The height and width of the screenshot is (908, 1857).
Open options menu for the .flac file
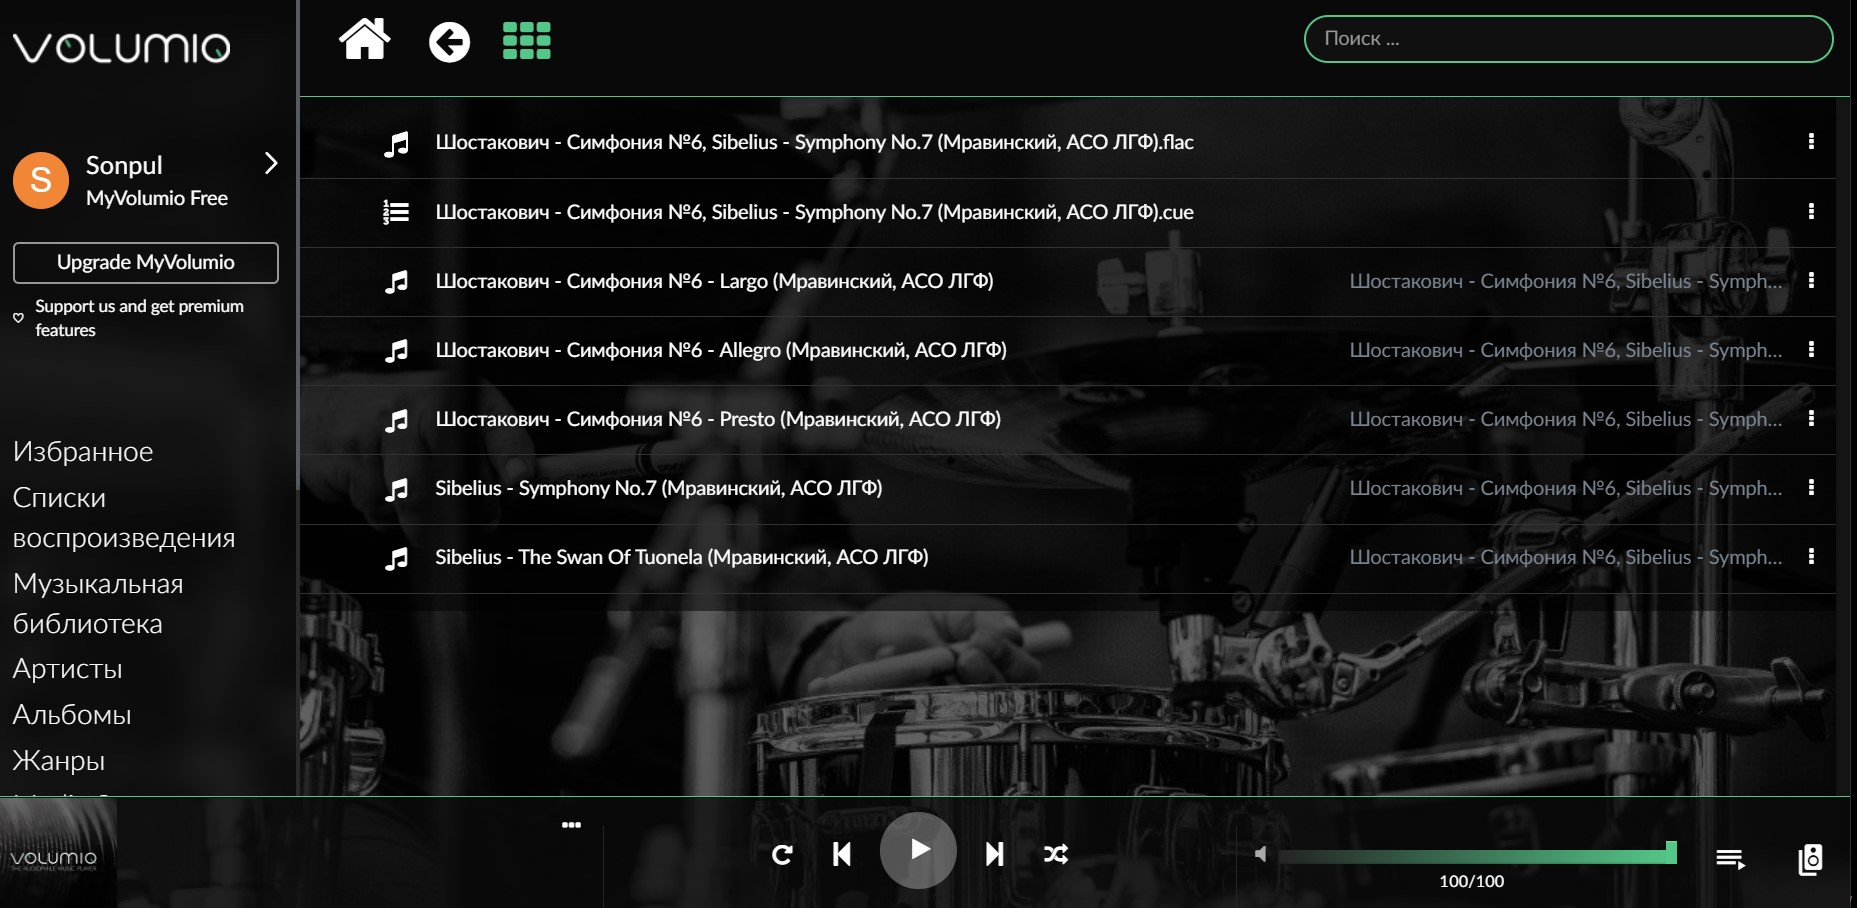pos(1811,142)
